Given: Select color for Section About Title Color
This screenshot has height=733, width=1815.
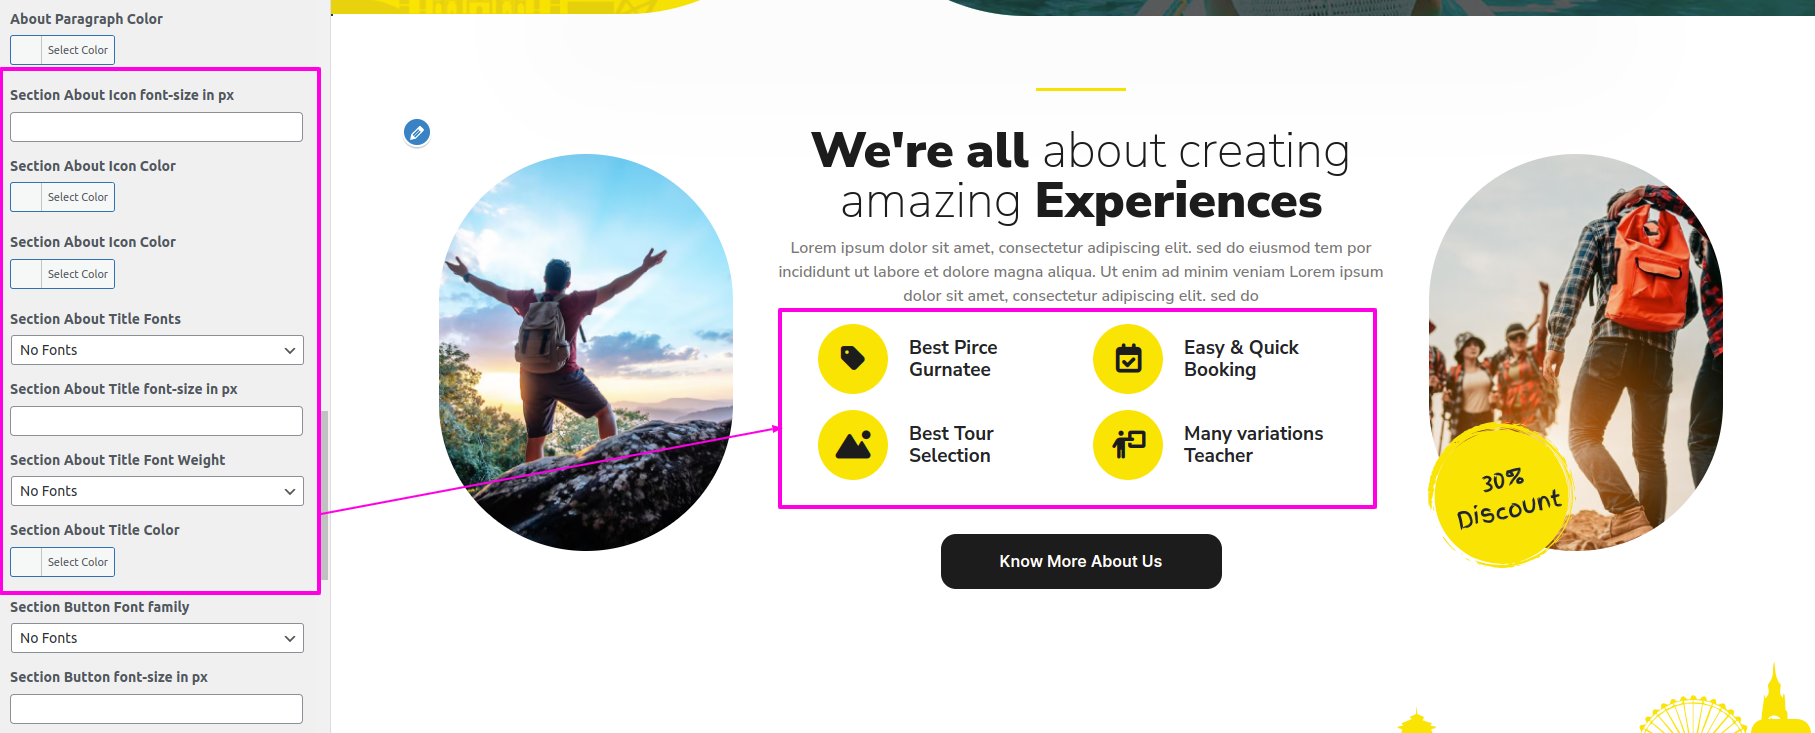Looking at the screenshot, I should click(62, 562).
